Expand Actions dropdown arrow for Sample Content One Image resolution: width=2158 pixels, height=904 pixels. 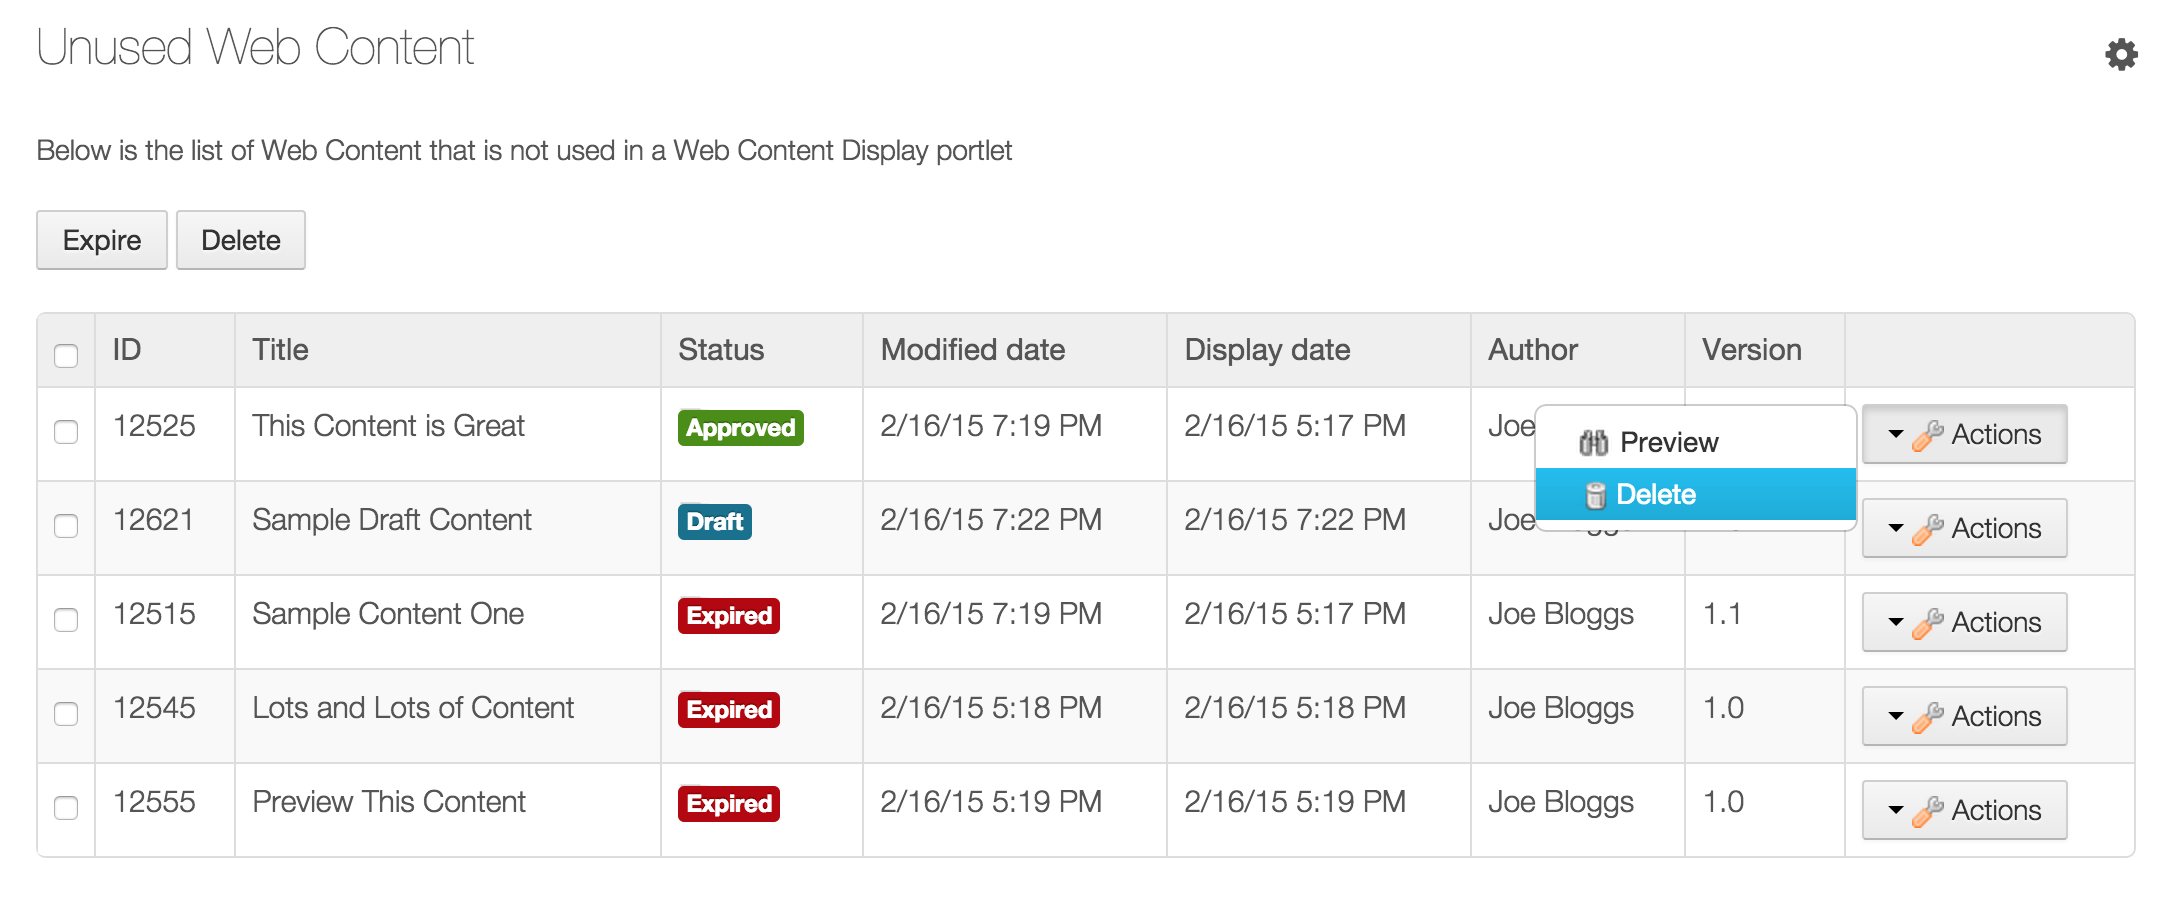[1895, 622]
